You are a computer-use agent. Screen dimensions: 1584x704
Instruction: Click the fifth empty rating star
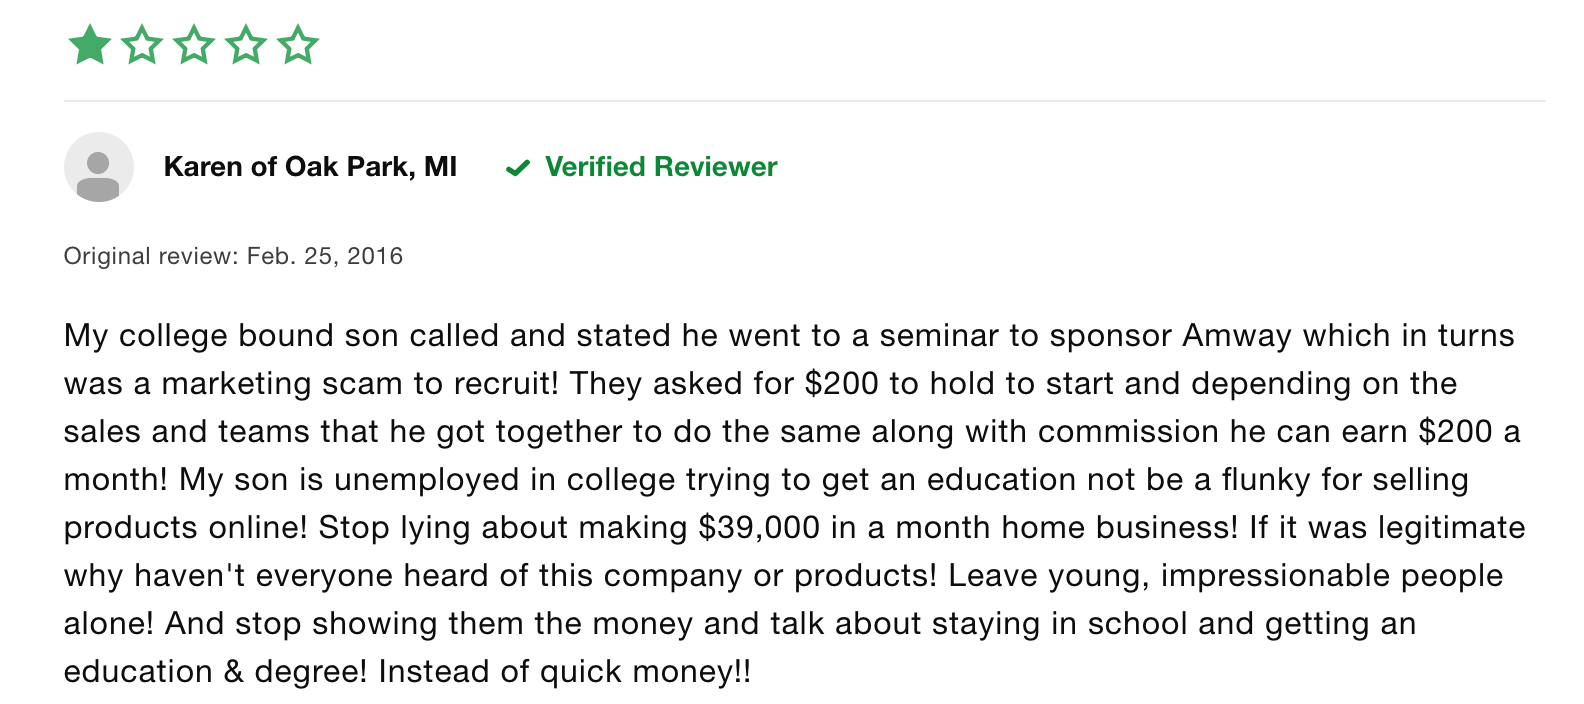point(298,45)
